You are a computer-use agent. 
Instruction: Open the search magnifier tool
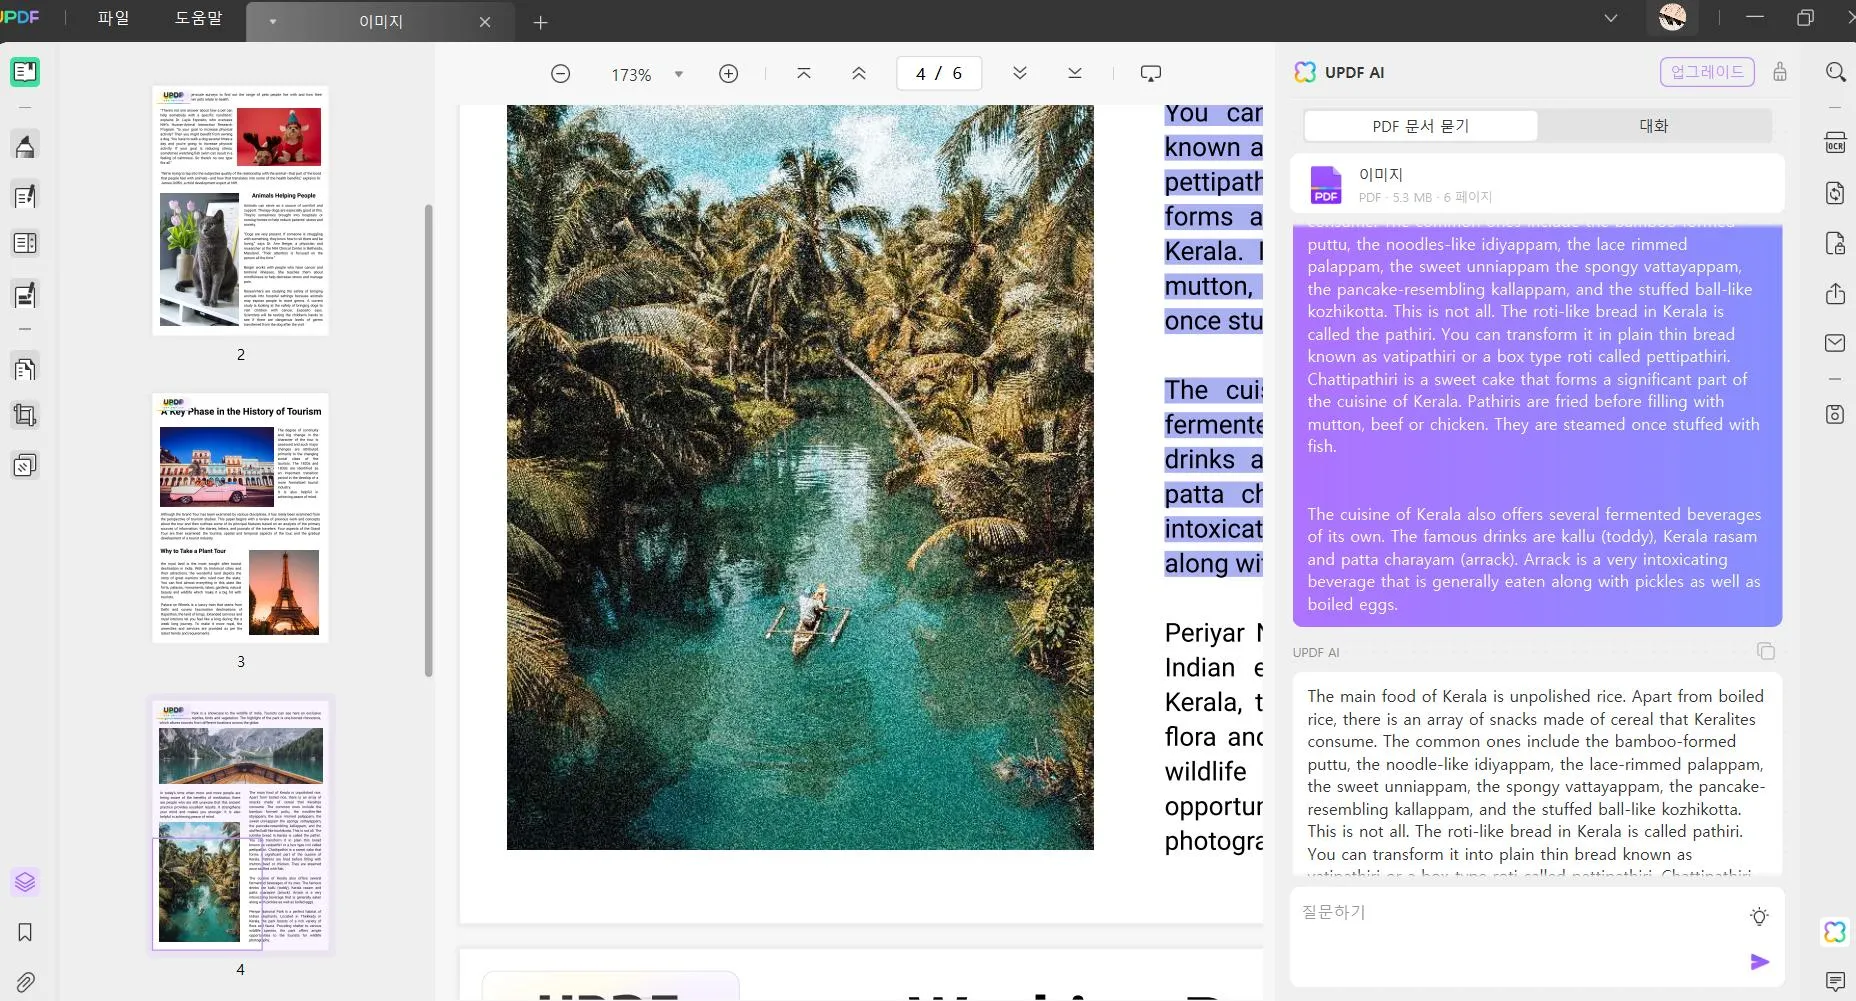[x=1835, y=72]
